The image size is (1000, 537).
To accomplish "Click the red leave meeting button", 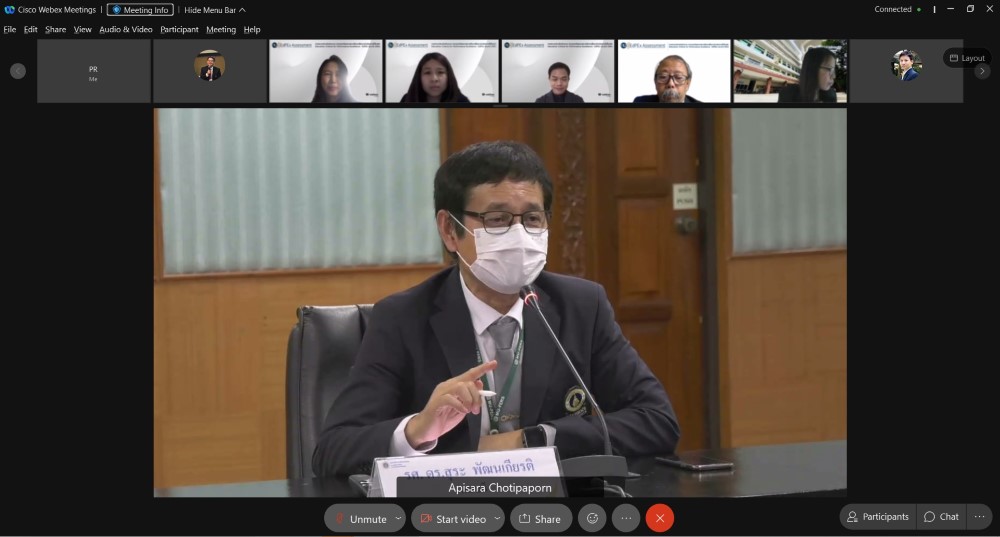I will pyautogui.click(x=659, y=518).
